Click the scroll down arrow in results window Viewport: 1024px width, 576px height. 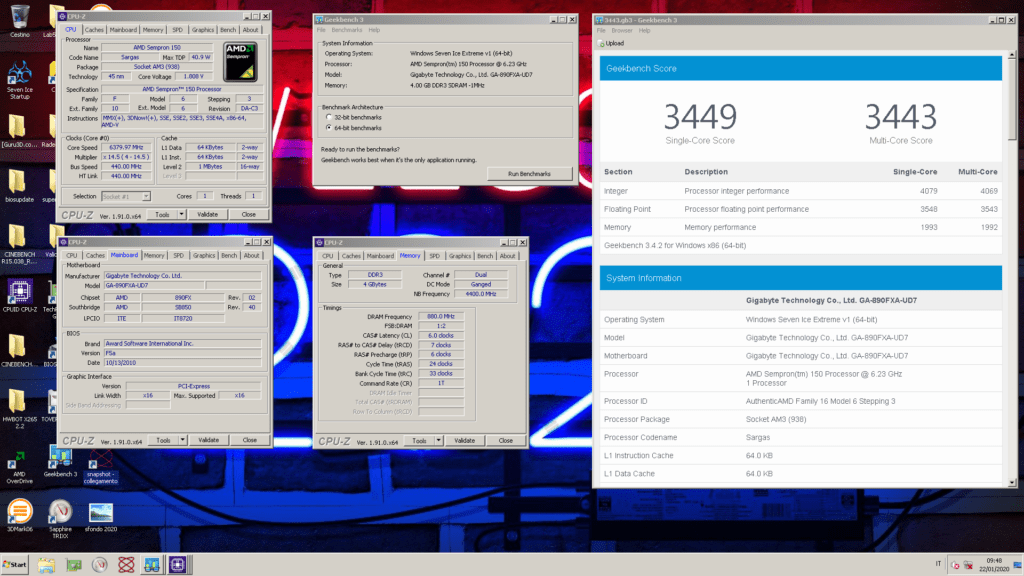[1012, 483]
